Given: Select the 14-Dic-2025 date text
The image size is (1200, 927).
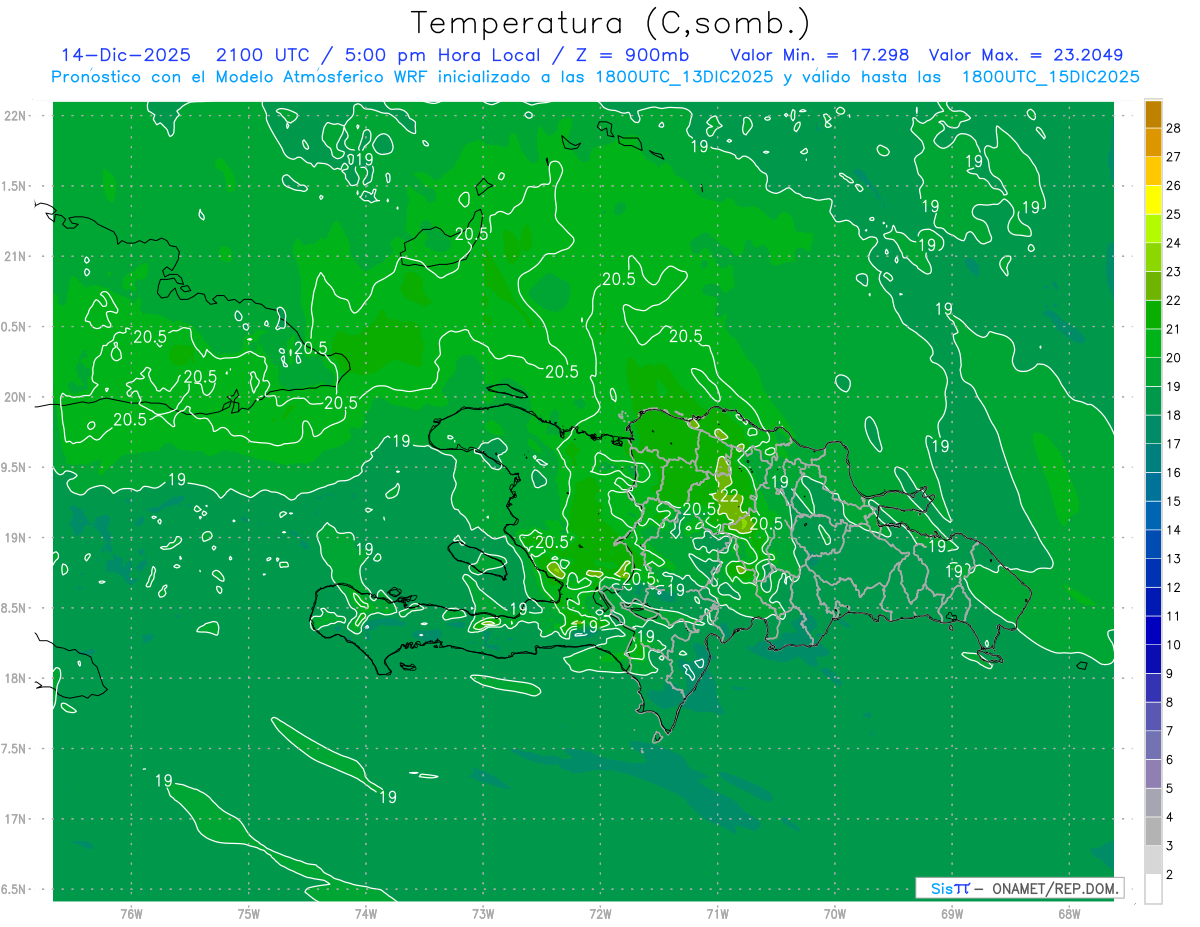Looking at the screenshot, I should (x=125, y=55).
